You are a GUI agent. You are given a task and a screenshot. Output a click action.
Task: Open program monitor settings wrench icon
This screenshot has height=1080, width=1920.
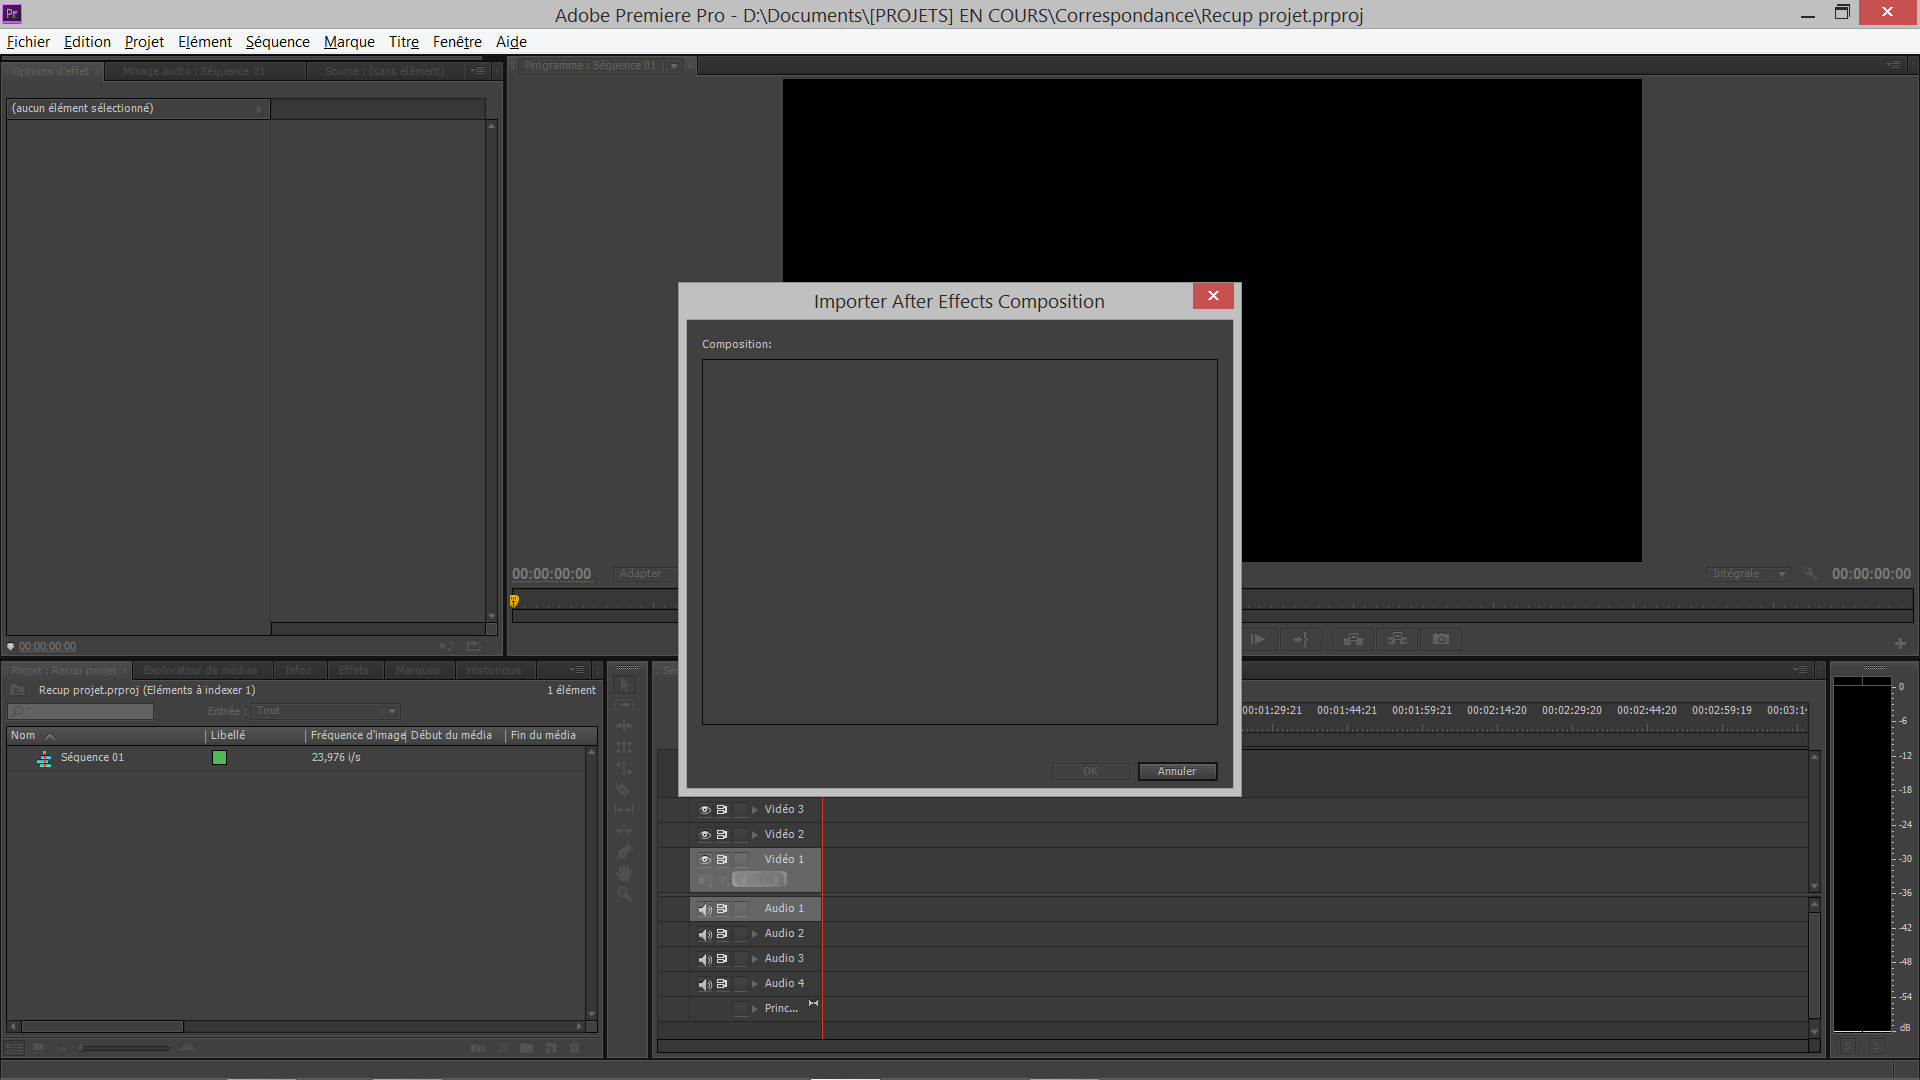point(1810,574)
